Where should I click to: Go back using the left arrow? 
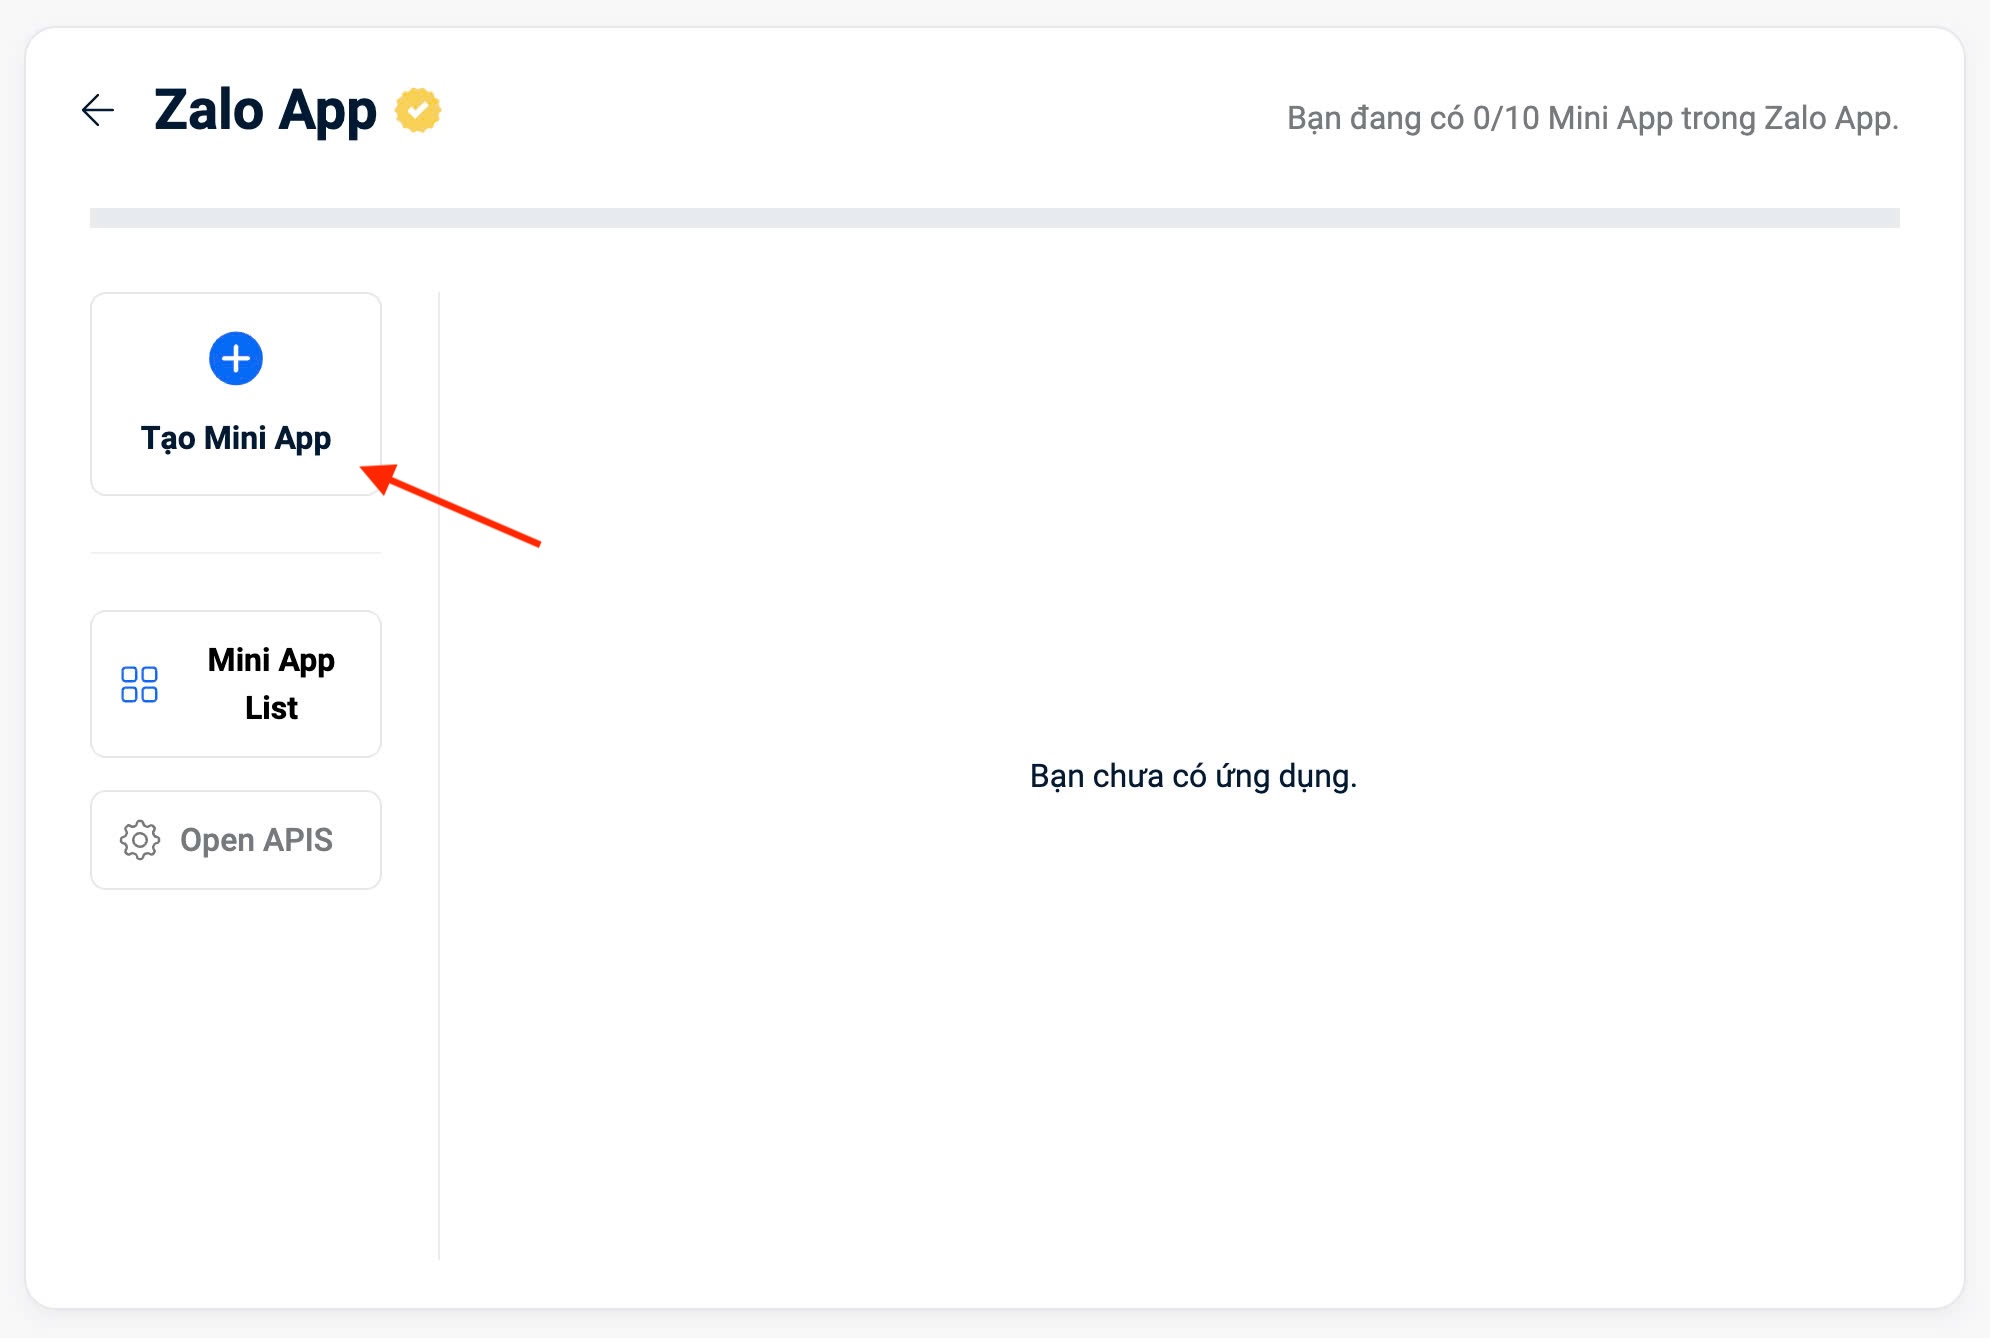98,110
